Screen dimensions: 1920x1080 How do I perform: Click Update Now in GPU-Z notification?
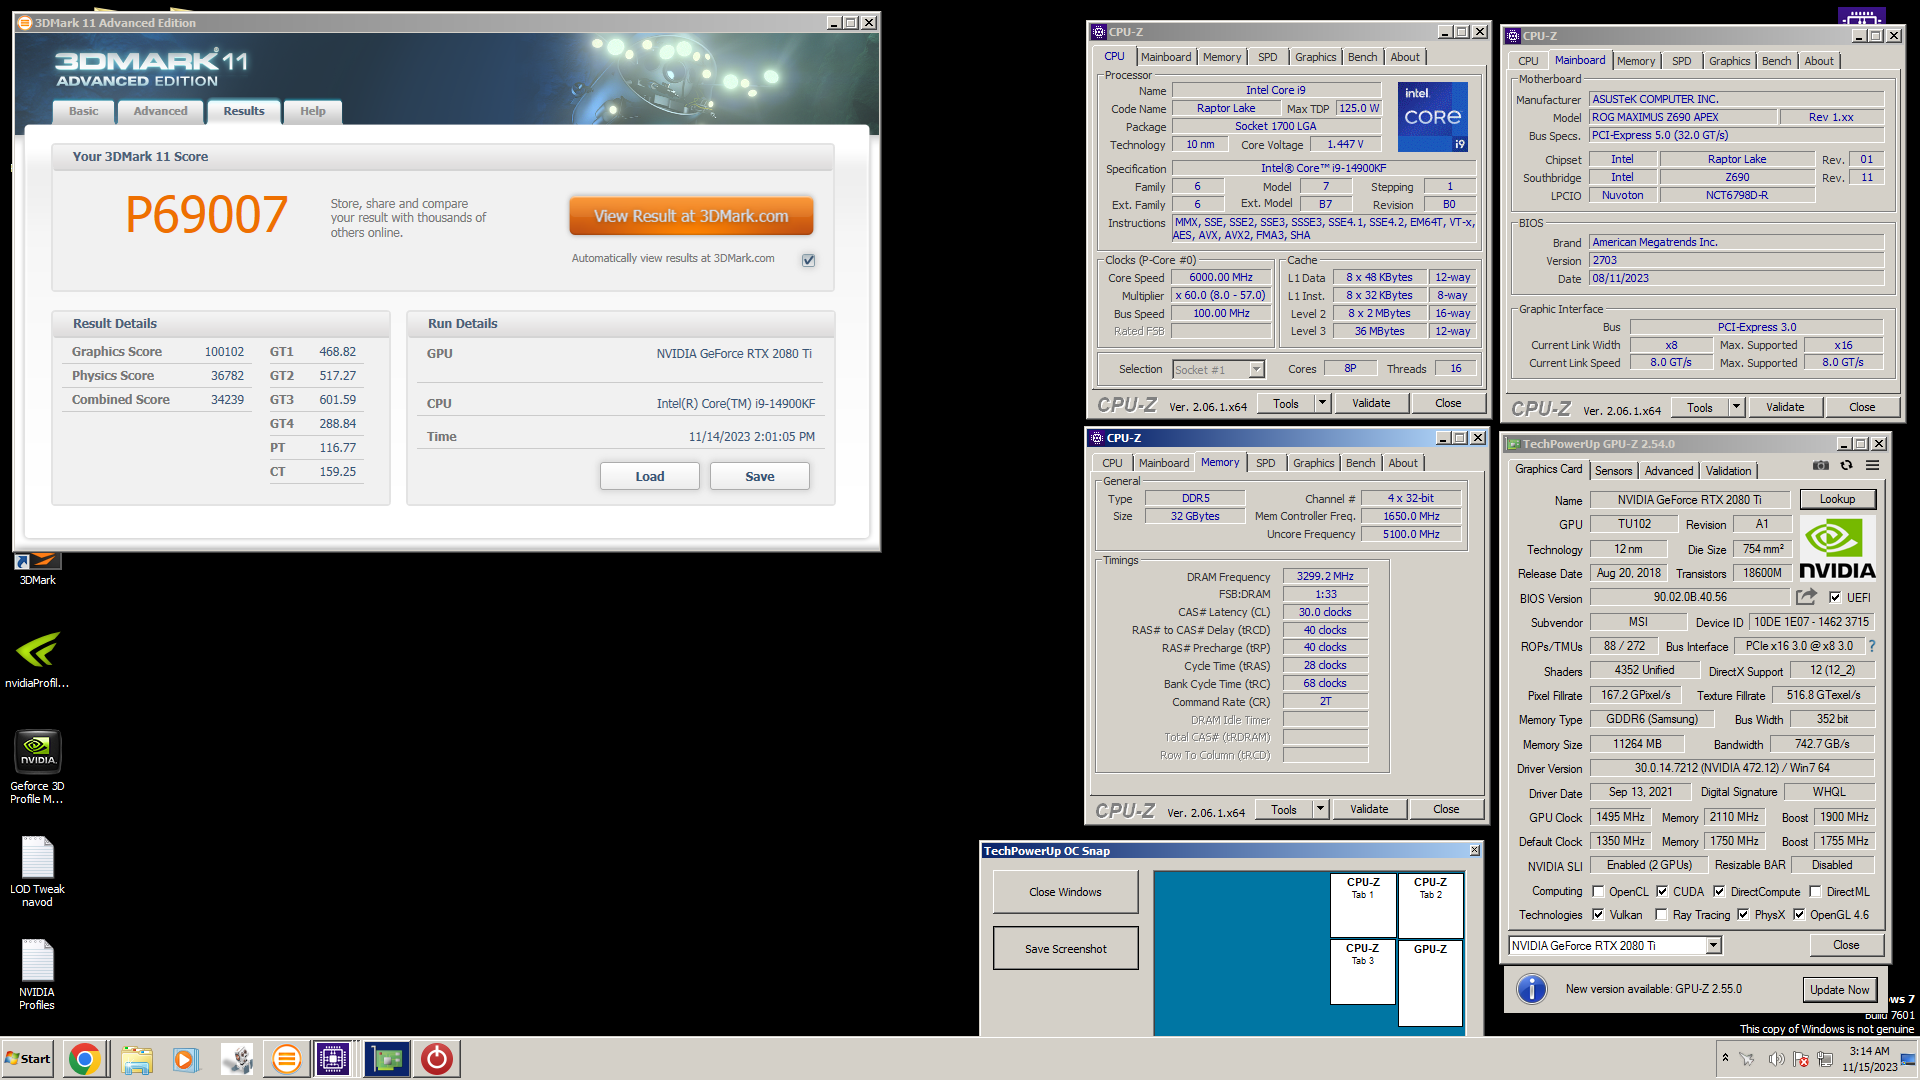[x=1840, y=990]
